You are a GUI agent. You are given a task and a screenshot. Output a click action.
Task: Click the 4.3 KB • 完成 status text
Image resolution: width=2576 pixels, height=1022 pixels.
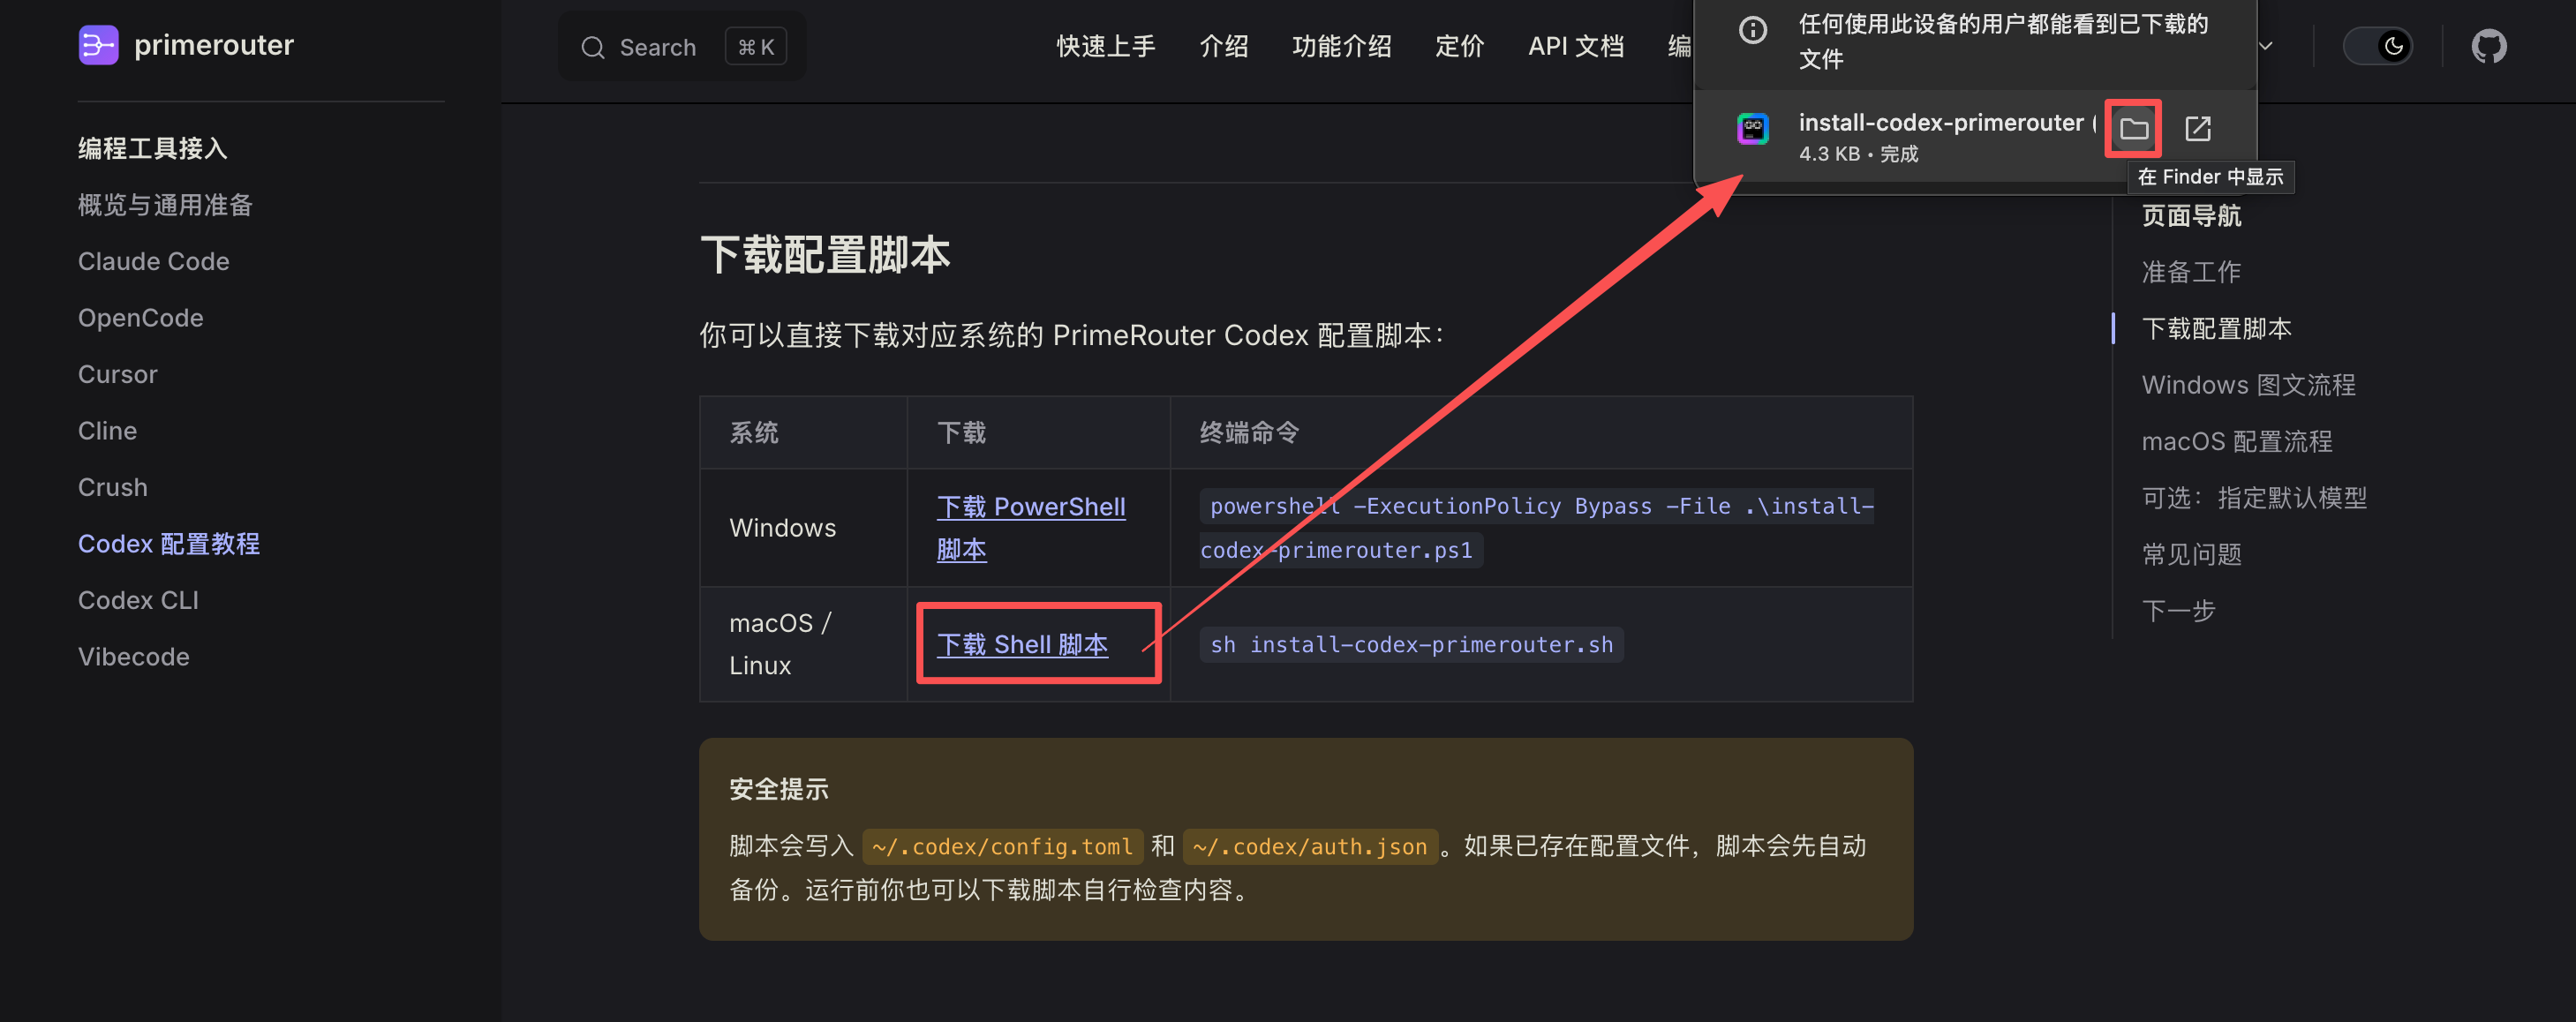1857,154
